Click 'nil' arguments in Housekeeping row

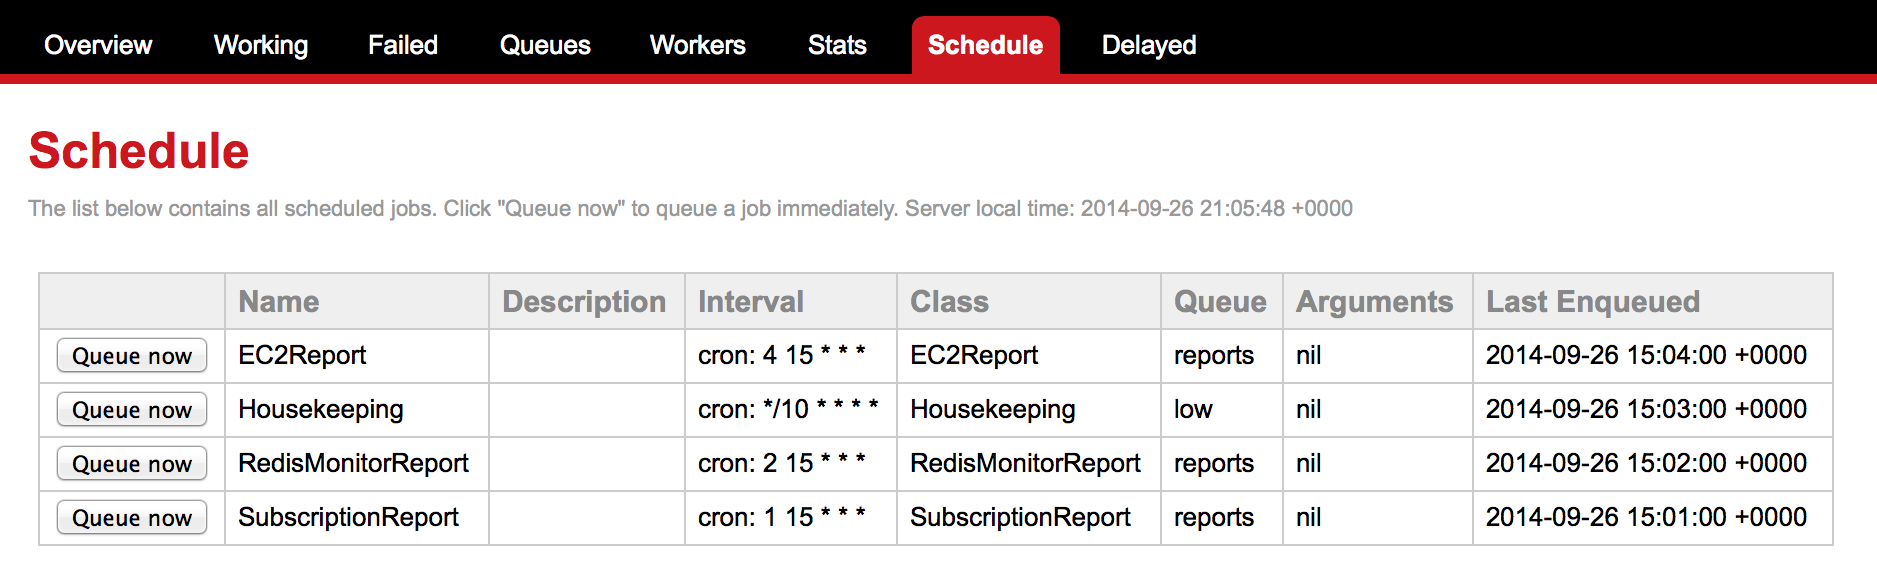[x=1309, y=409]
